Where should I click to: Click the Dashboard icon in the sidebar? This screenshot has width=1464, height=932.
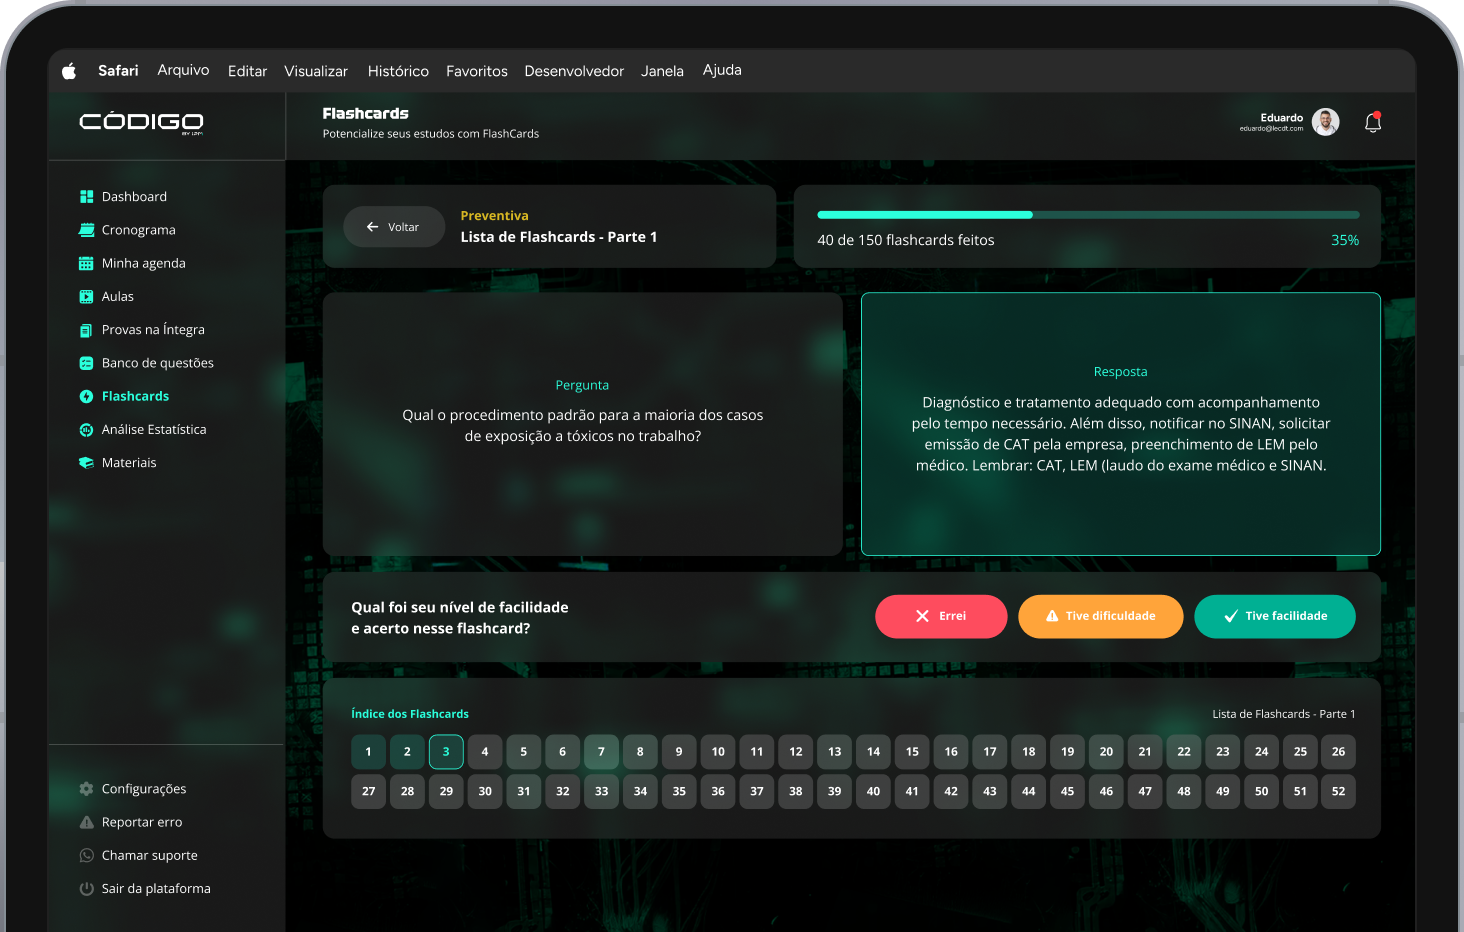coord(86,197)
